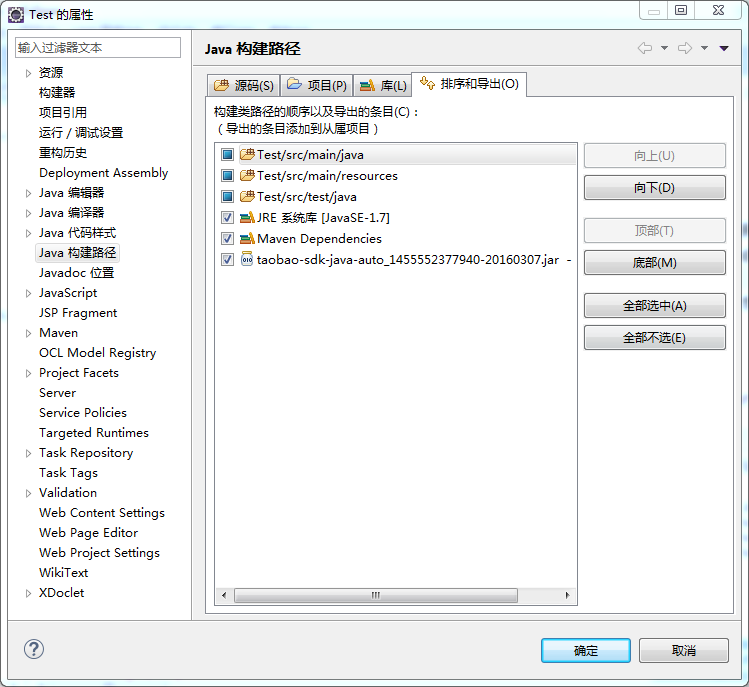Select Web Project Settings item
The image size is (749, 687).
(x=99, y=553)
